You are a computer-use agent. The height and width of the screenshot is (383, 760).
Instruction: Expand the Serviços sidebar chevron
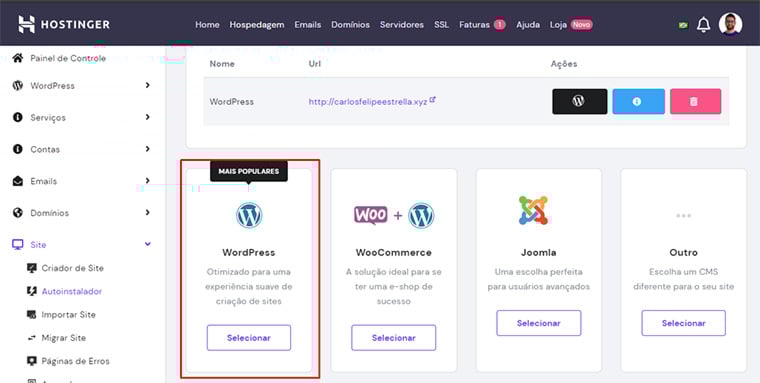pos(147,117)
